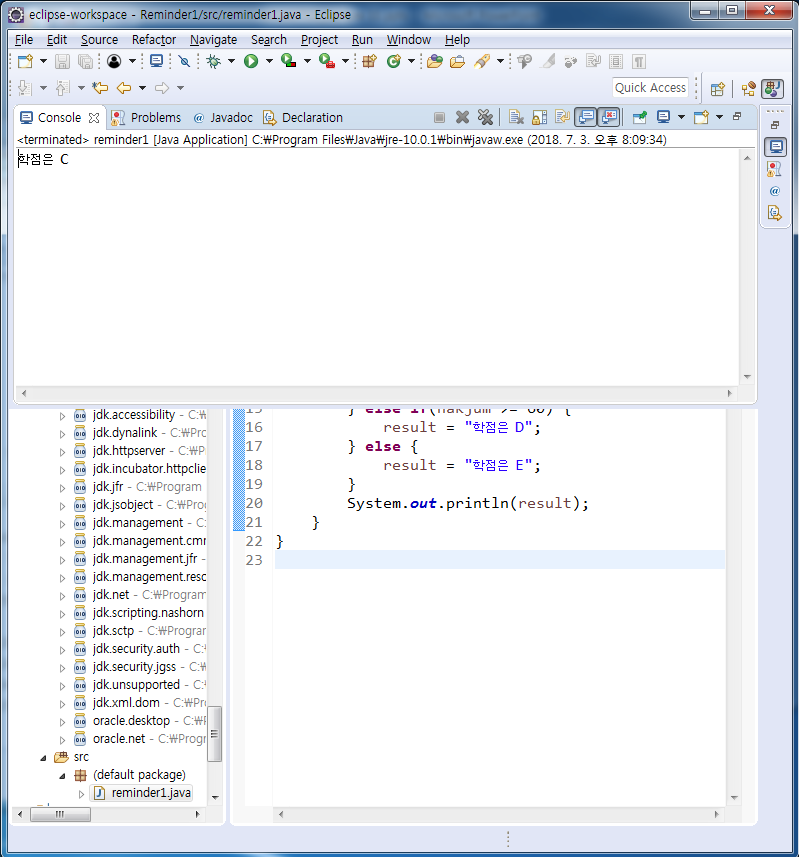The width and height of the screenshot is (799, 857).
Task: Switch to the Problems tab
Action: pos(146,118)
